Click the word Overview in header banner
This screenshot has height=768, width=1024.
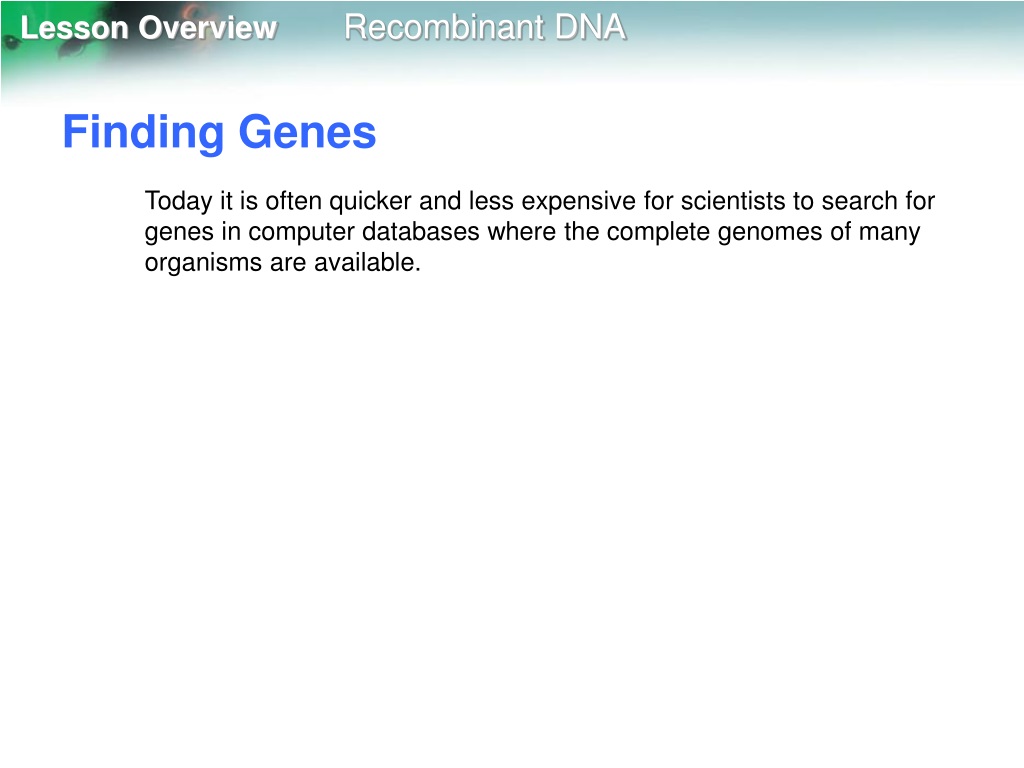point(208,28)
